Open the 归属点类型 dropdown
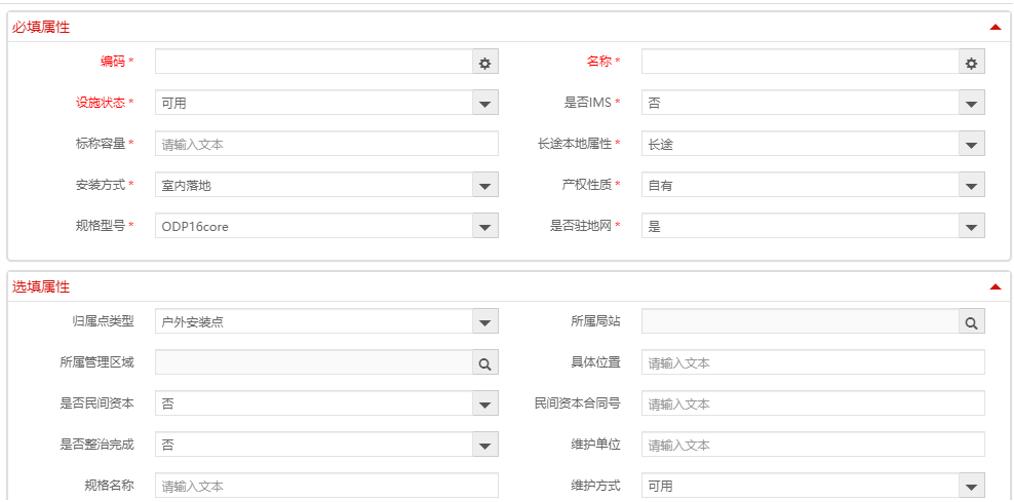Image resolution: width=1014 pixels, height=502 pixels. (485, 322)
